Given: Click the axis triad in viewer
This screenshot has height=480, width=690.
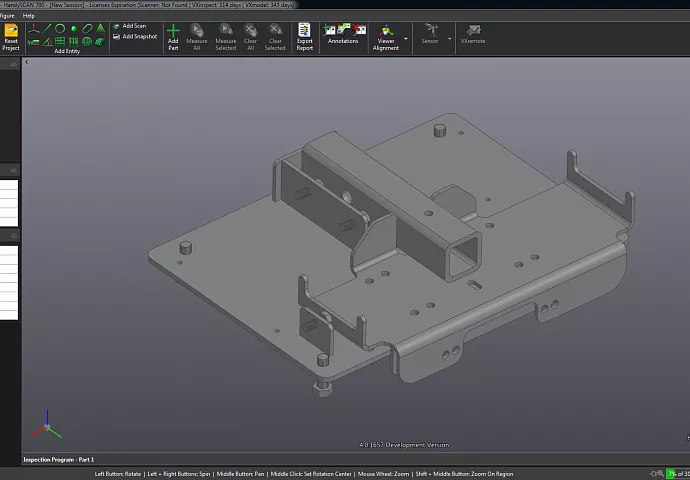Looking at the screenshot, I should (x=46, y=425).
